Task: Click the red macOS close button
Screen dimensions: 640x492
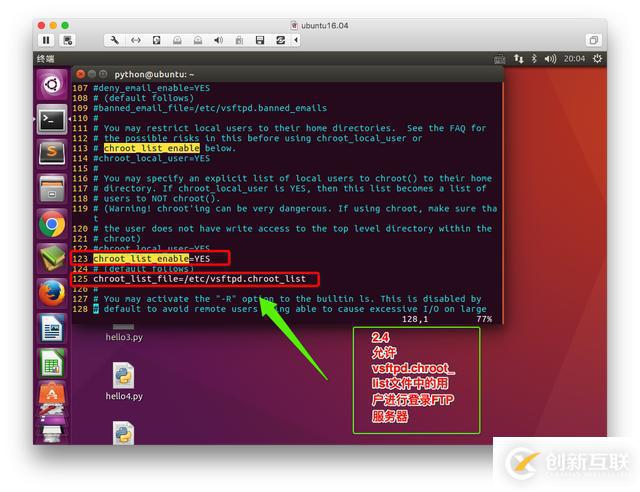Action: point(41,25)
